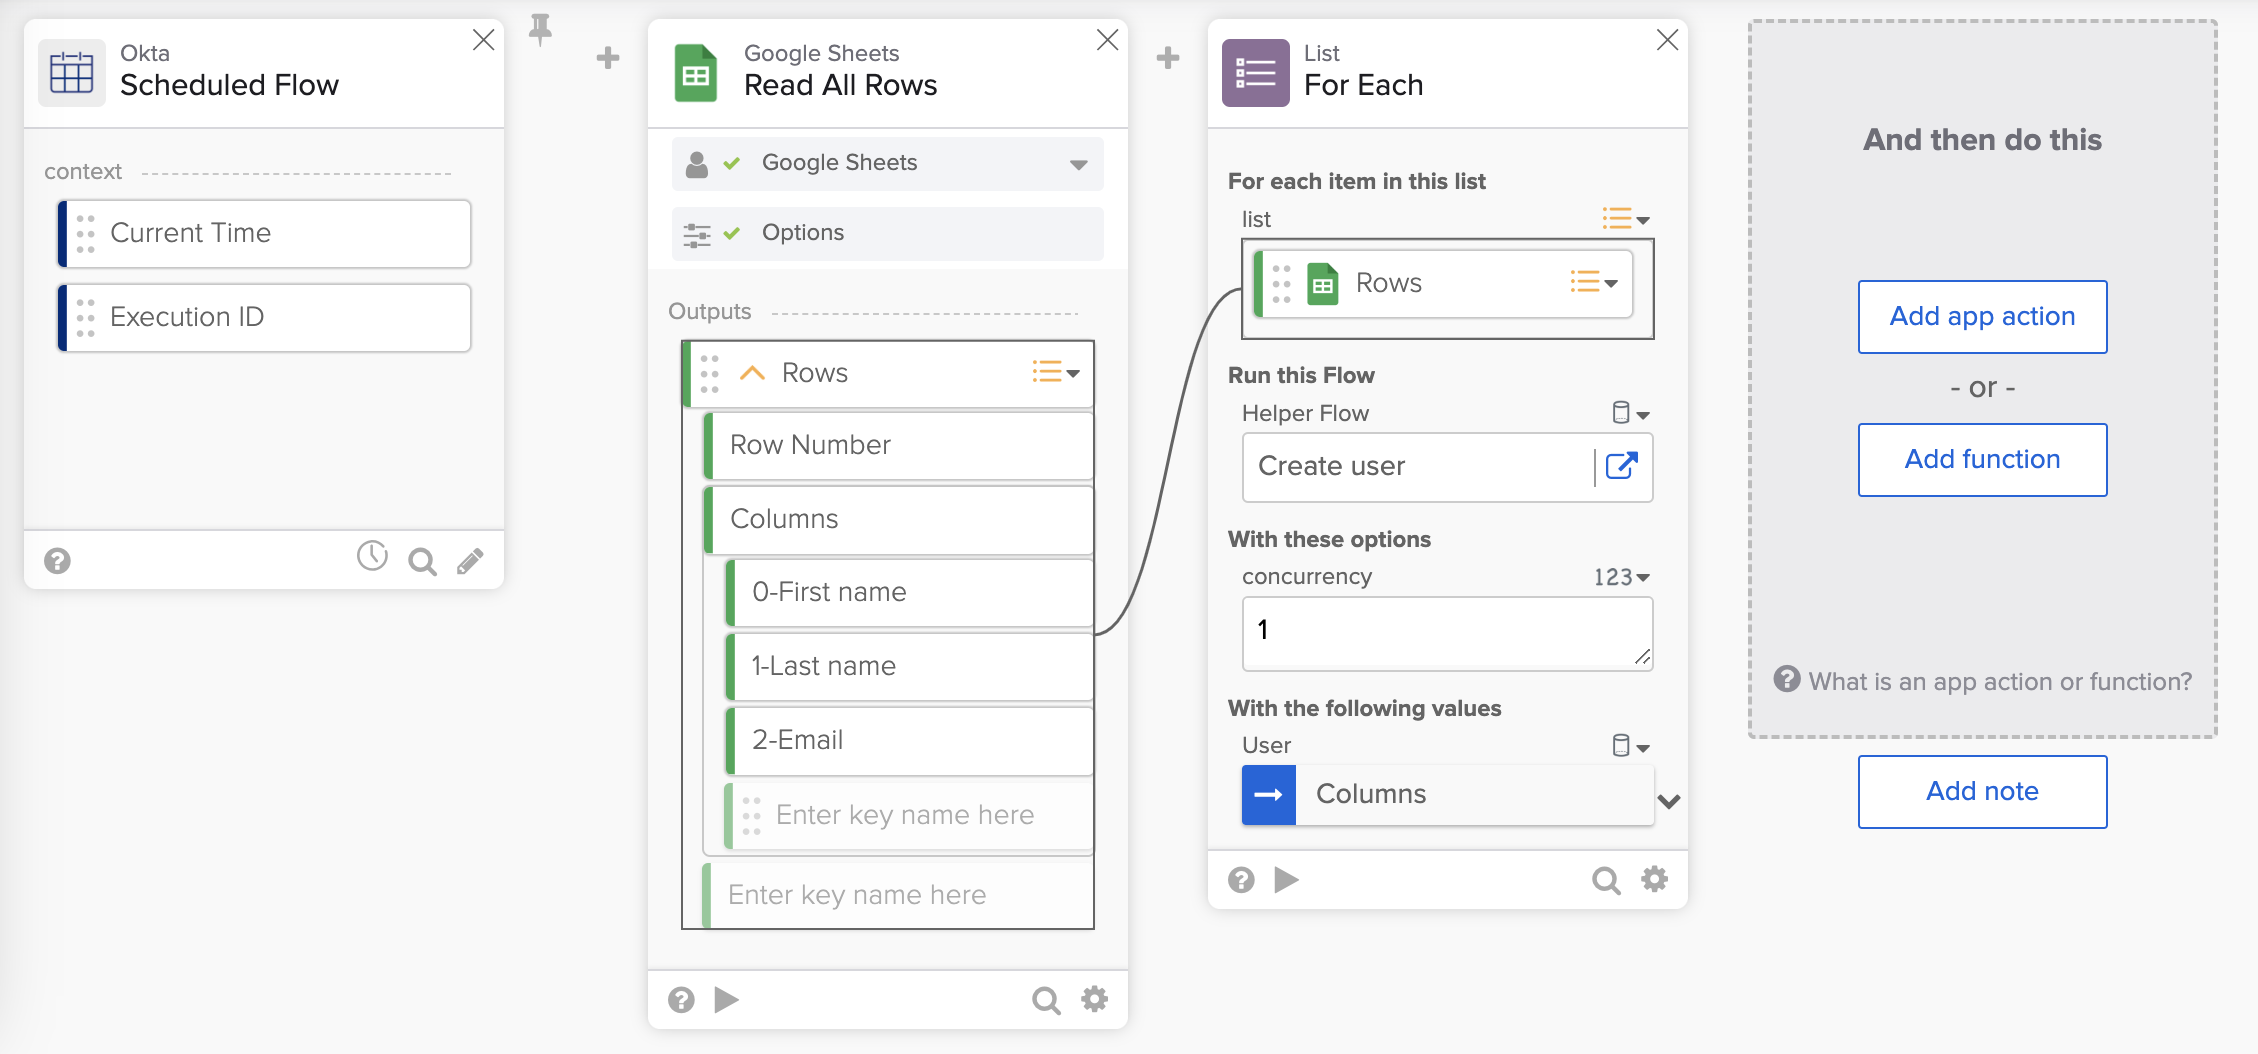Open settings gear on Read All Rows card
Image resolution: width=2258 pixels, height=1054 pixels.
pyautogui.click(x=1095, y=1000)
